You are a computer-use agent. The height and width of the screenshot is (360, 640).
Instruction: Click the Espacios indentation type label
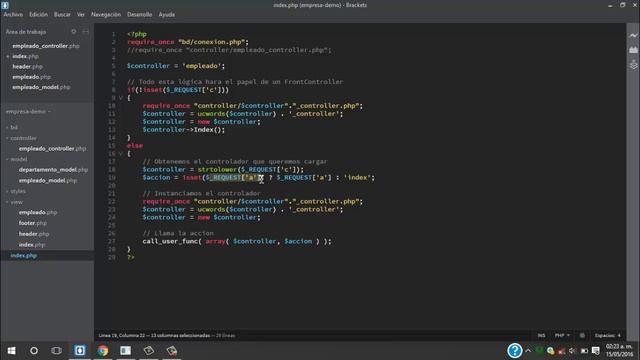pos(605,336)
